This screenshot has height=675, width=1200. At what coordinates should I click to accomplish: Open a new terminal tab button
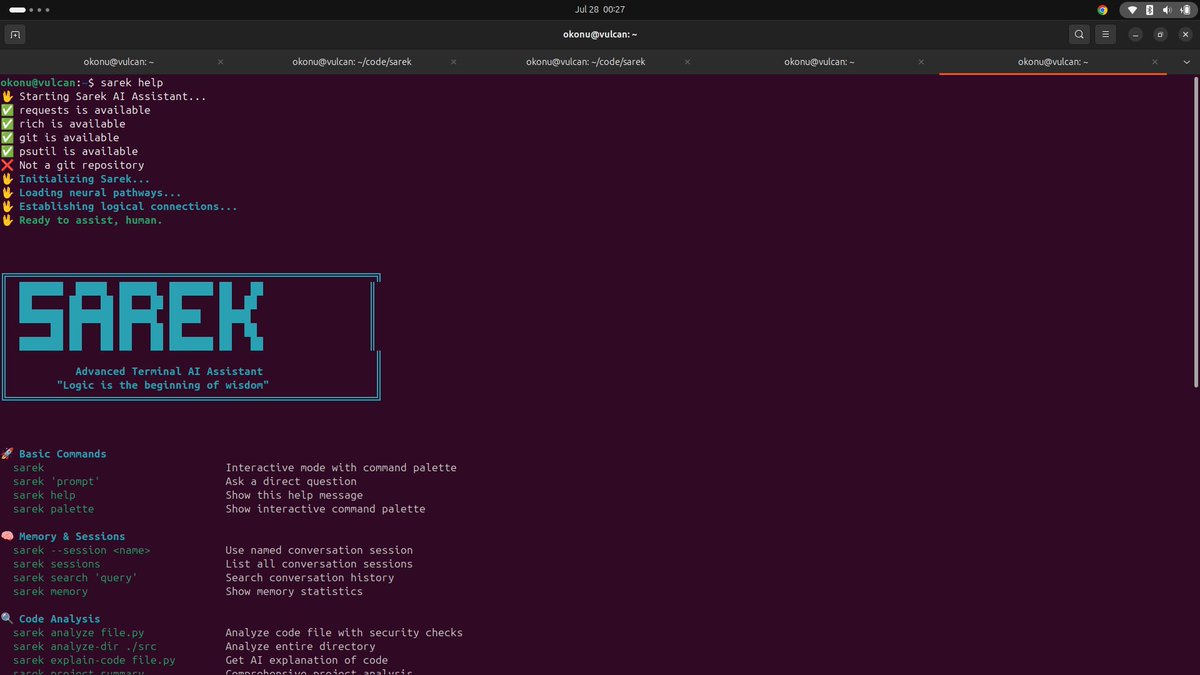pyautogui.click(x=15, y=34)
